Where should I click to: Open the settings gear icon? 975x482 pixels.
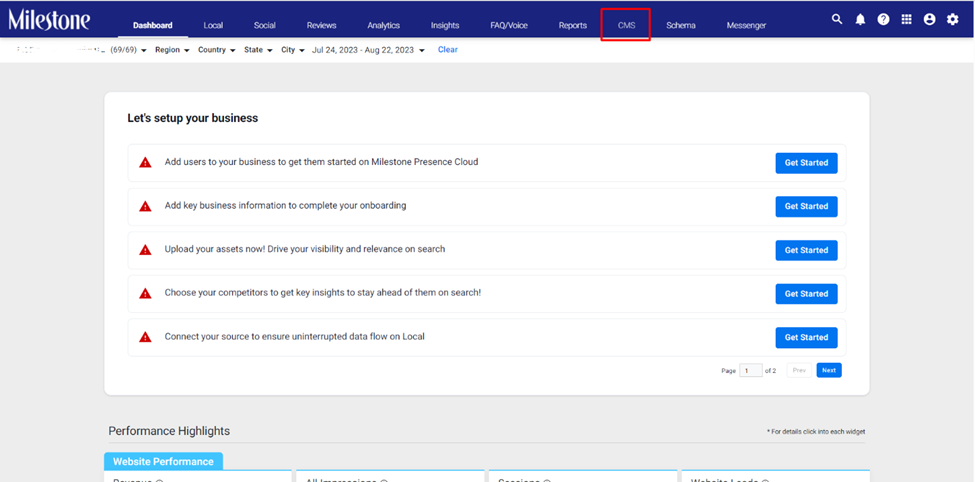[953, 19]
